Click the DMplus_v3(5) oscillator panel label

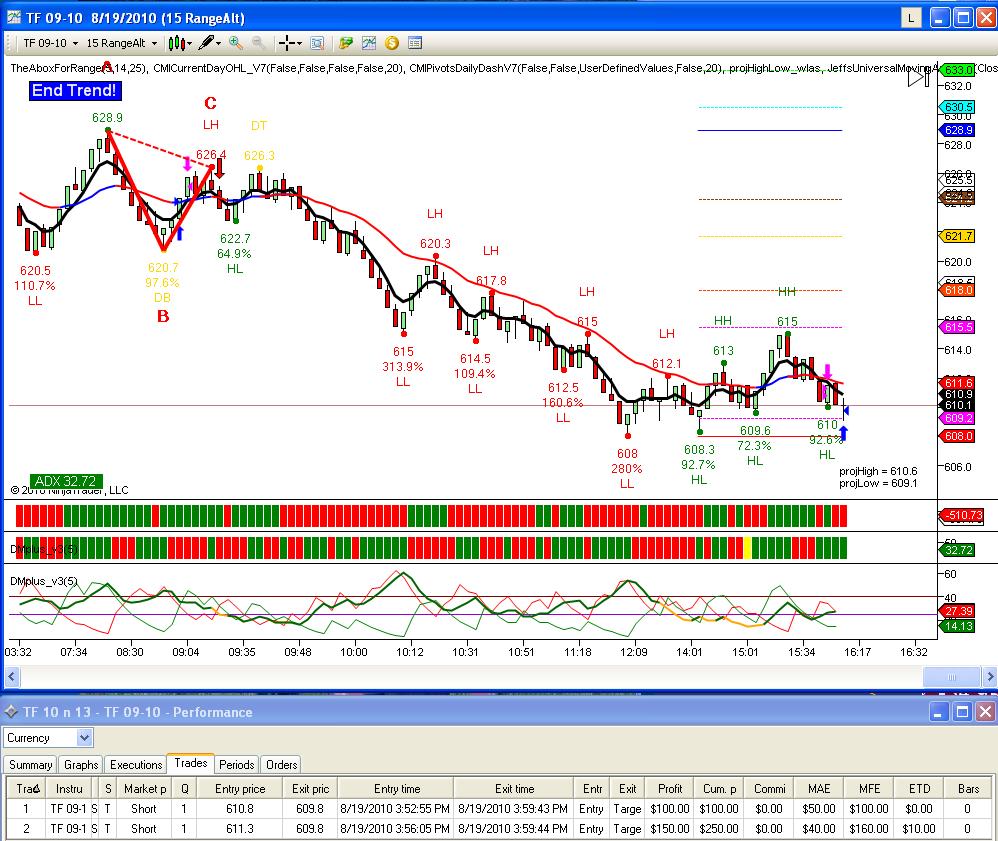(x=43, y=581)
